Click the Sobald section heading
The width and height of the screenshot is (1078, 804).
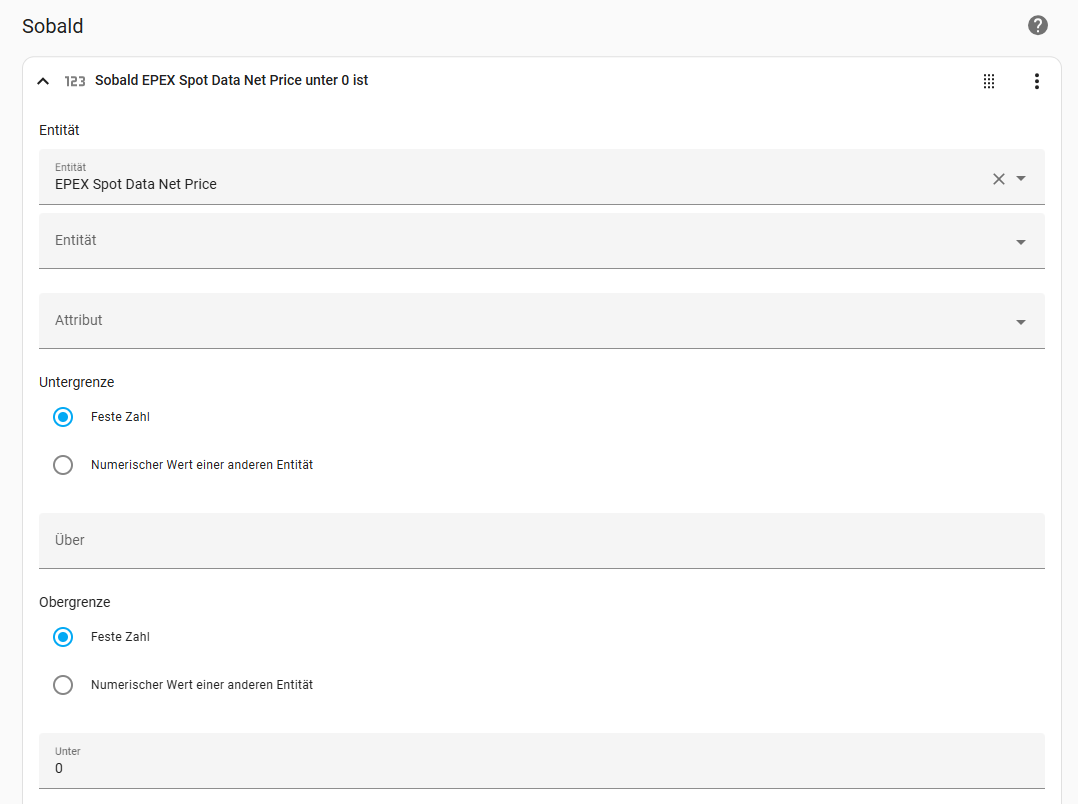coord(53,27)
